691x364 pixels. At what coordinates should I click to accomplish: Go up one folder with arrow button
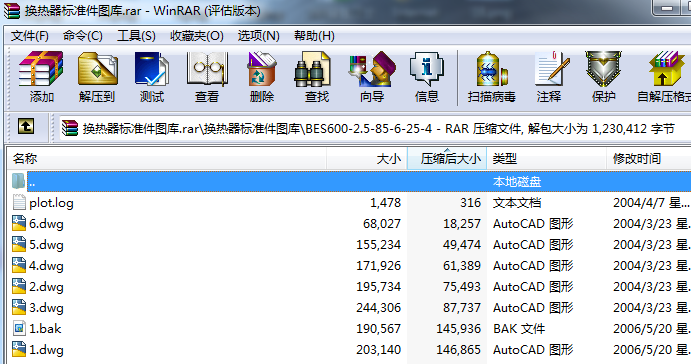click(x=26, y=127)
